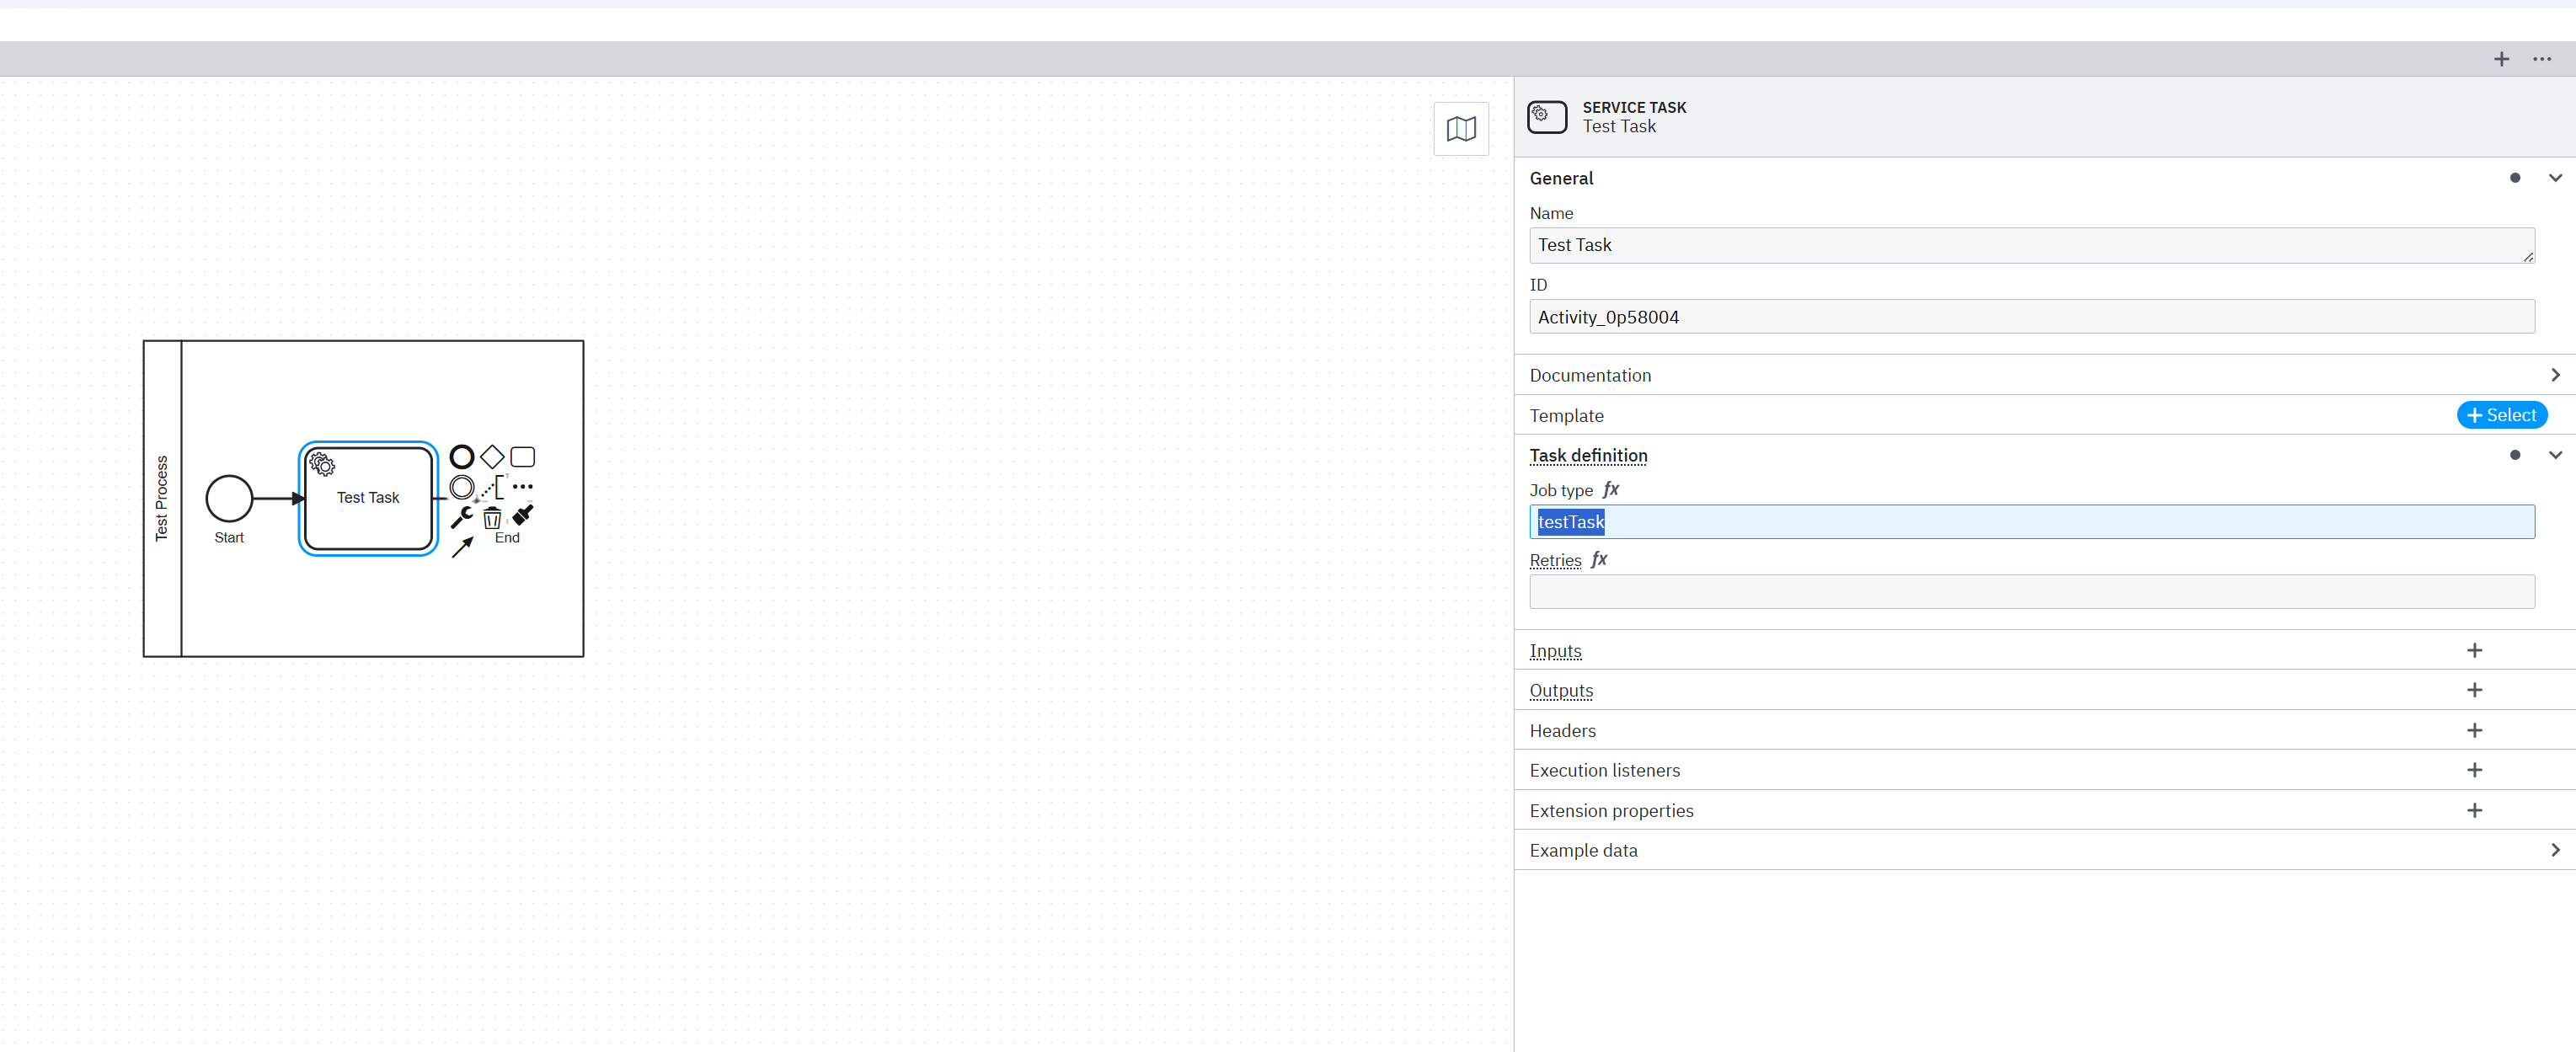Open the color paintbrush tool

point(522,516)
